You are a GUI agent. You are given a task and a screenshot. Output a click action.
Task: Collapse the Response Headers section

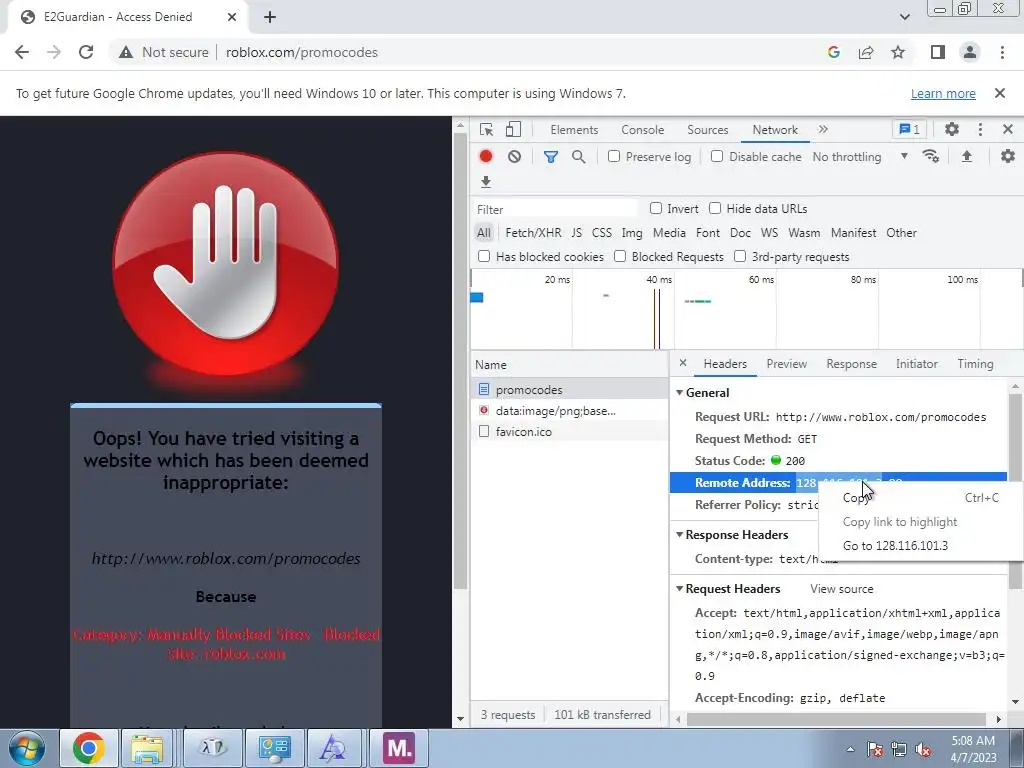click(x=679, y=535)
